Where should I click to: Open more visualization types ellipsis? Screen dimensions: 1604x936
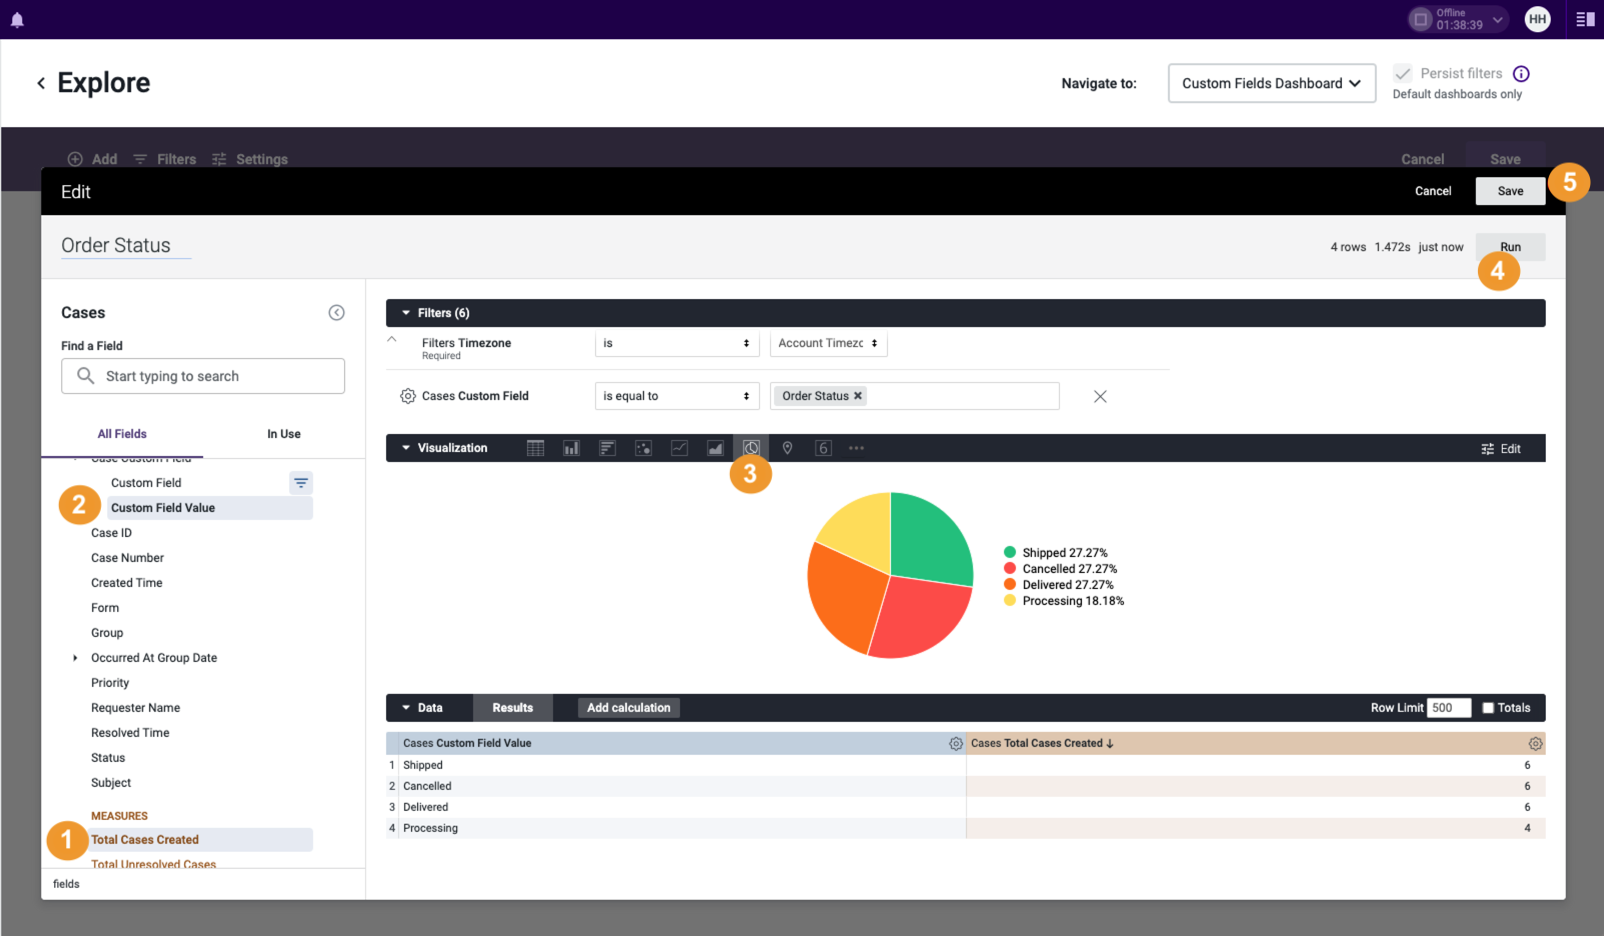[856, 448]
